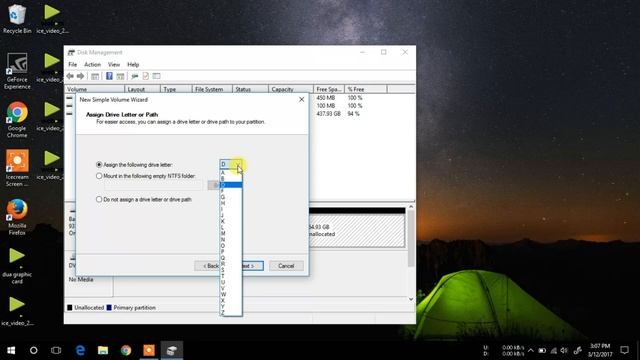The width and height of the screenshot is (640, 360).
Task: Click the Type column header
Action: point(176,89)
